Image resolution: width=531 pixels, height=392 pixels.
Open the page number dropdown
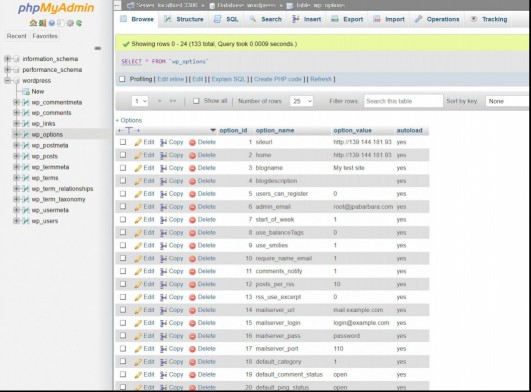click(x=140, y=101)
